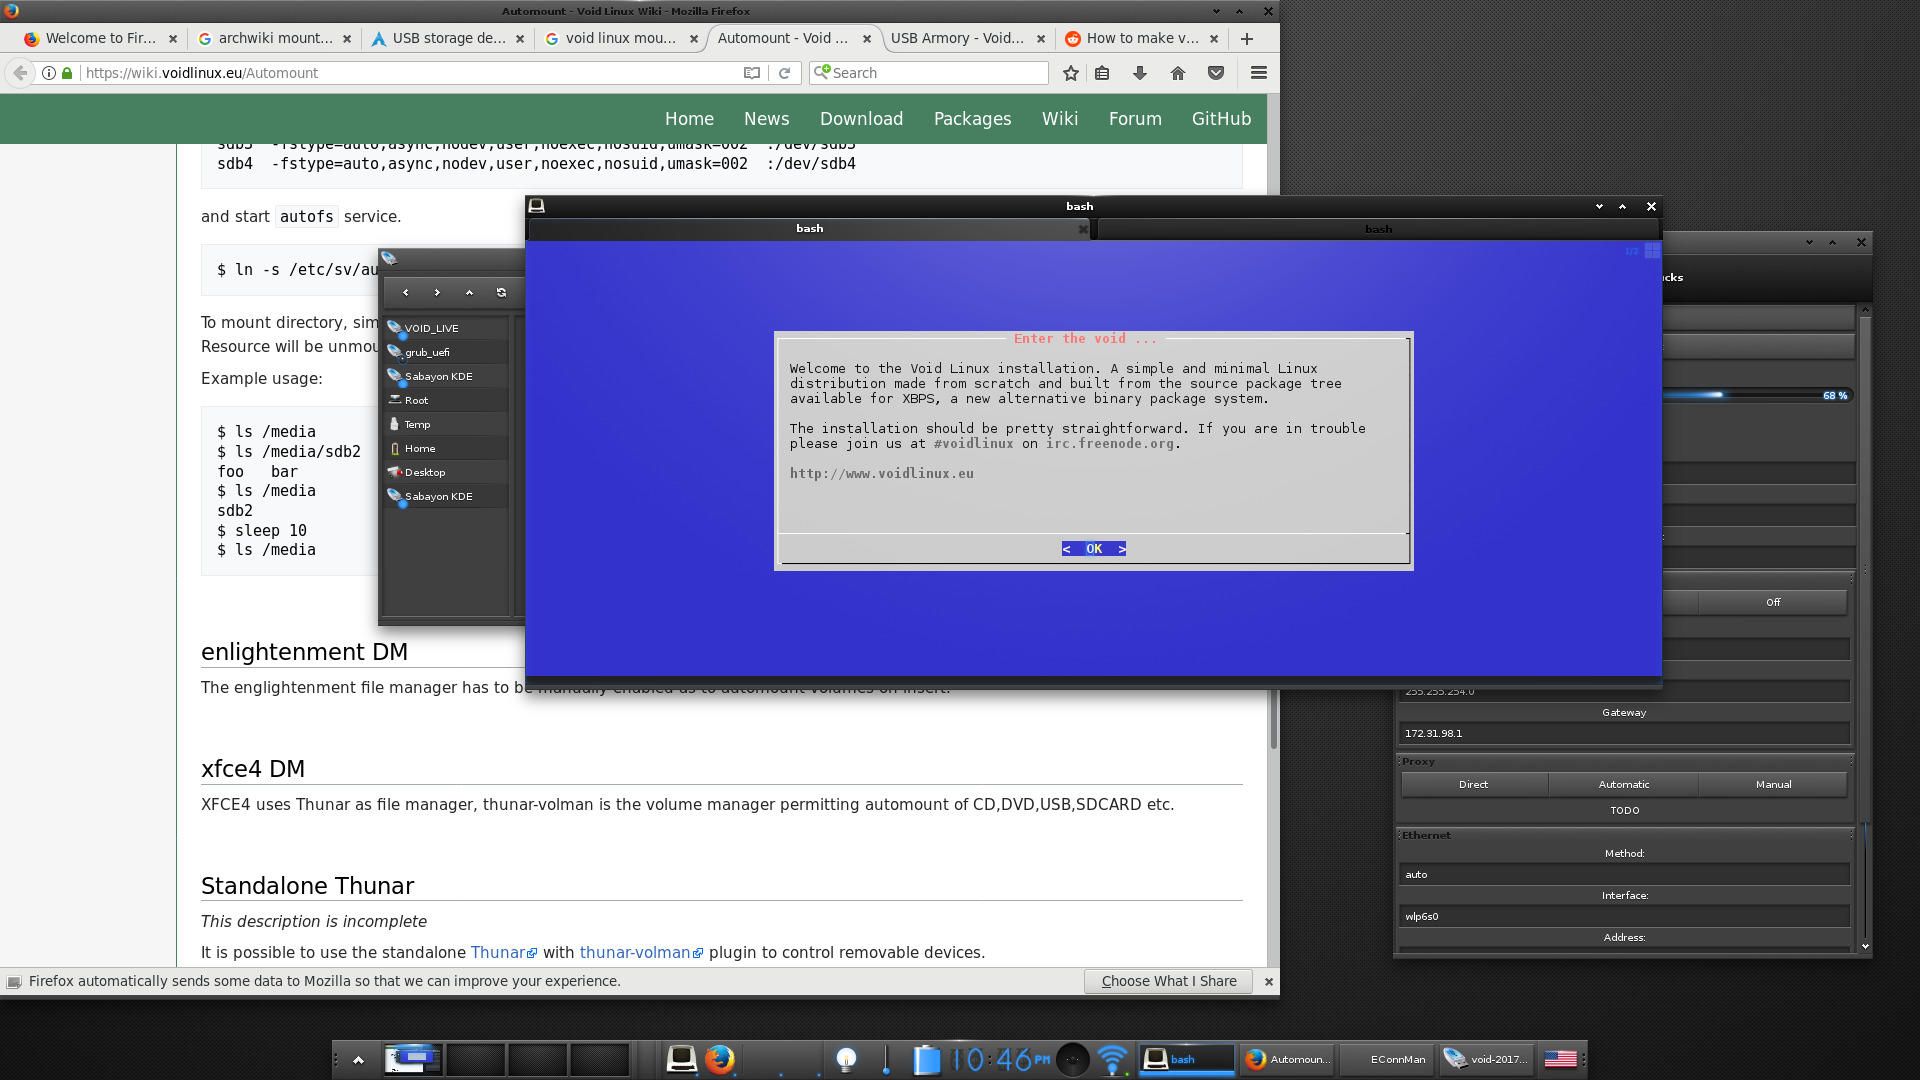The image size is (1920, 1080).
Task: Launch terminal from the shelf launcher
Action: point(682,1058)
